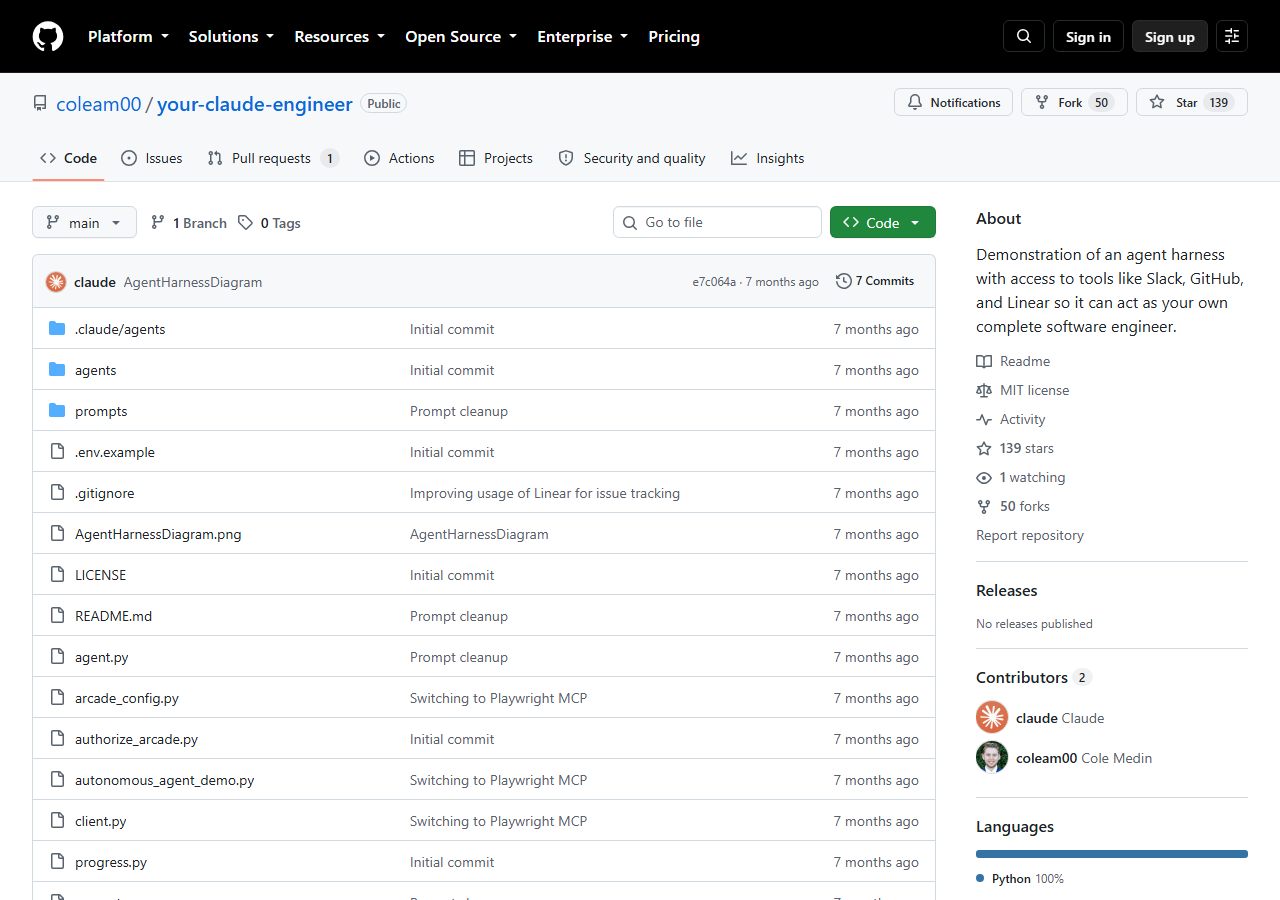Open the progress.py file

click(111, 862)
